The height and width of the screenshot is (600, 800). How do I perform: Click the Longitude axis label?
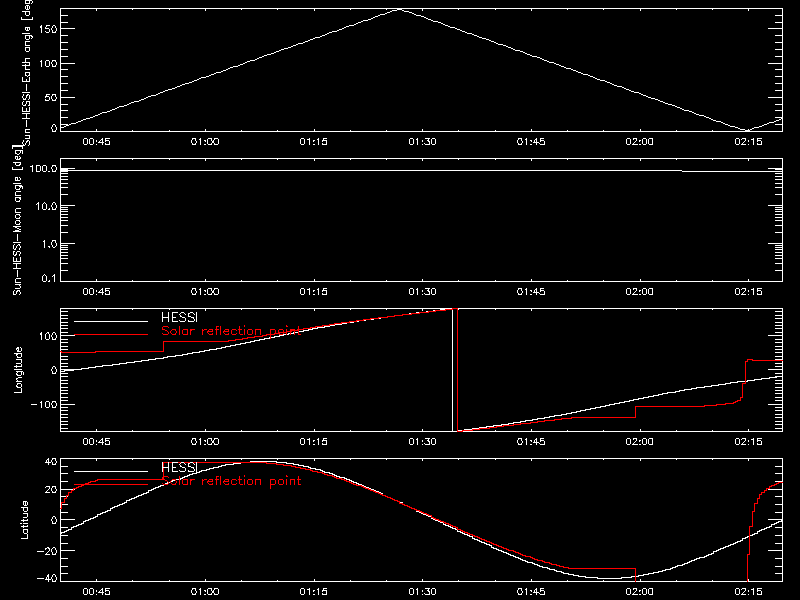[x=18, y=370]
